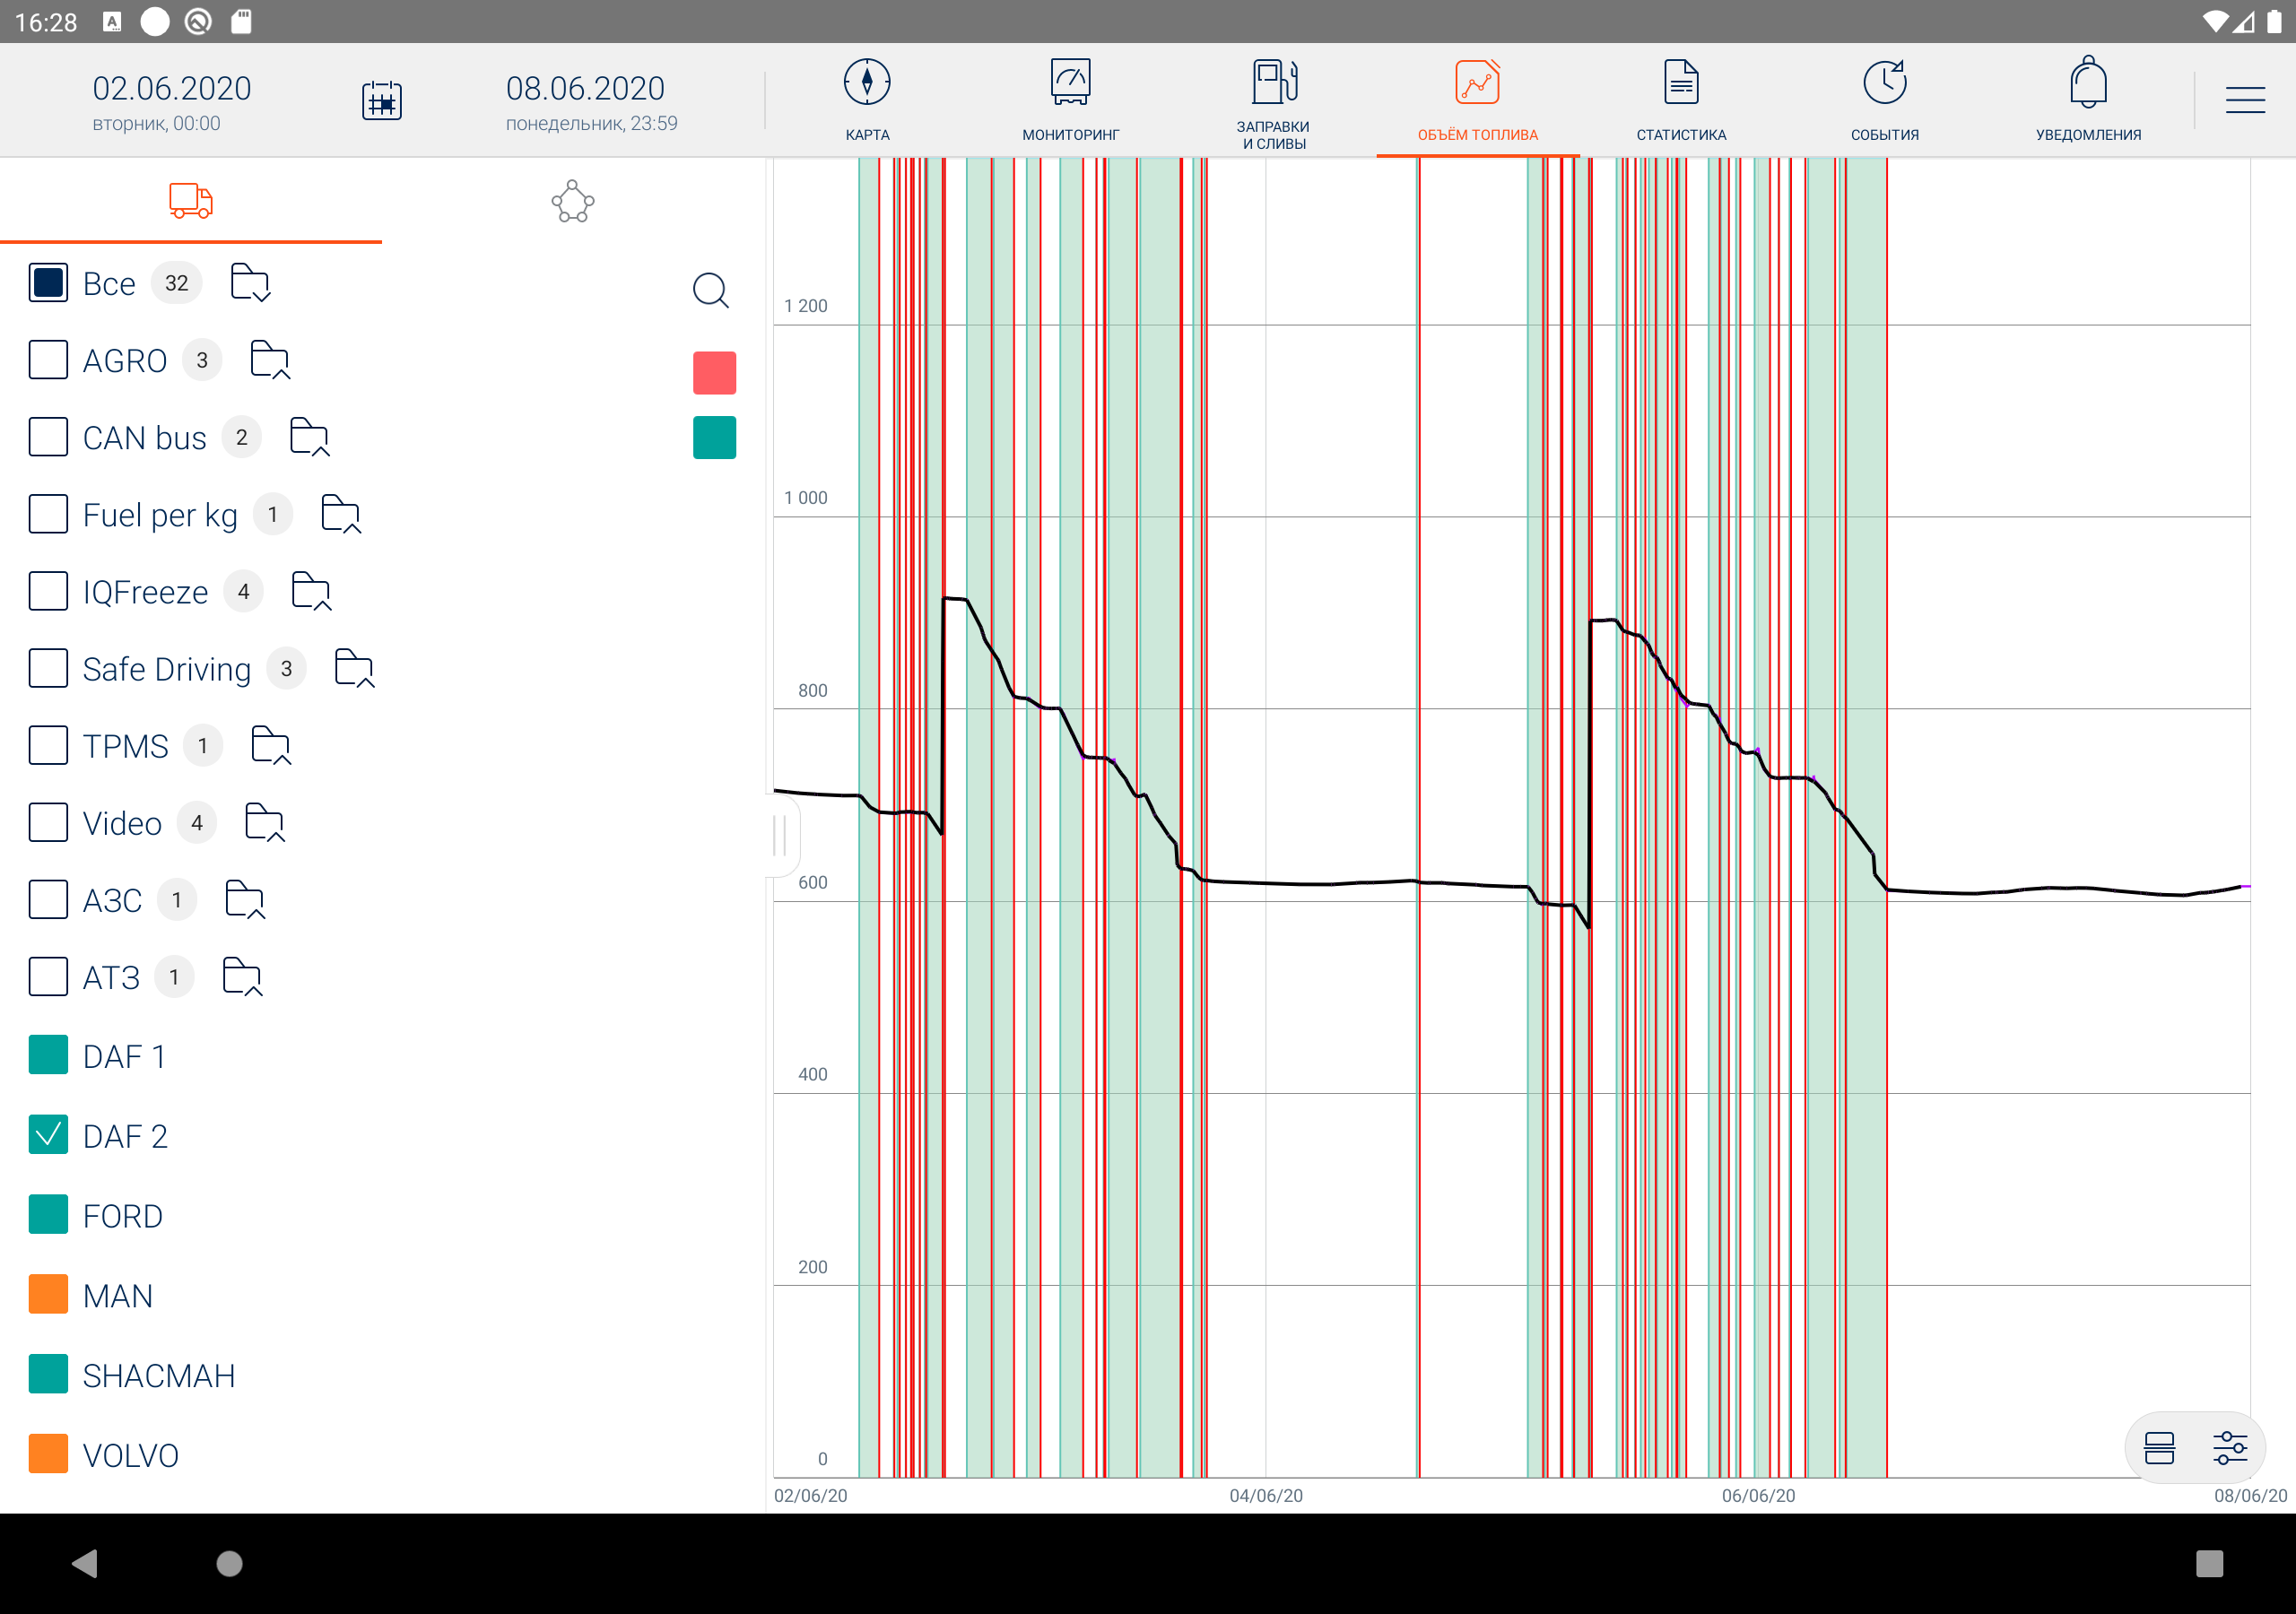
Task: Click the SHACMAH vehicle name
Action: pos(159,1375)
